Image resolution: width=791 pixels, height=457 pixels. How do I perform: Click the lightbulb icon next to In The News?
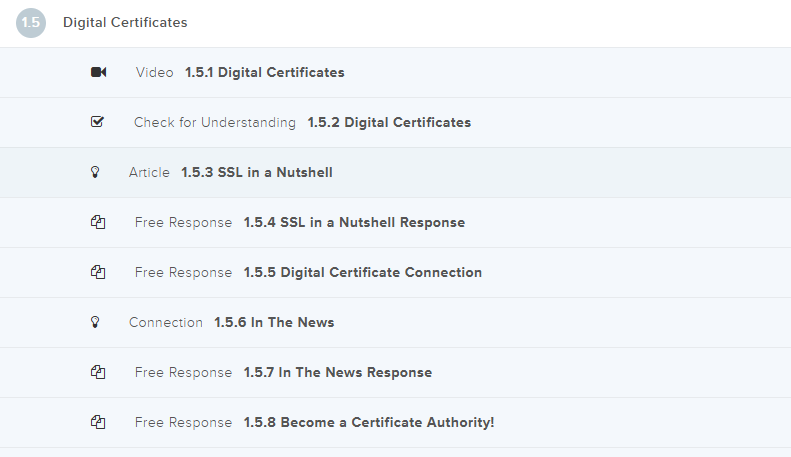pos(96,322)
